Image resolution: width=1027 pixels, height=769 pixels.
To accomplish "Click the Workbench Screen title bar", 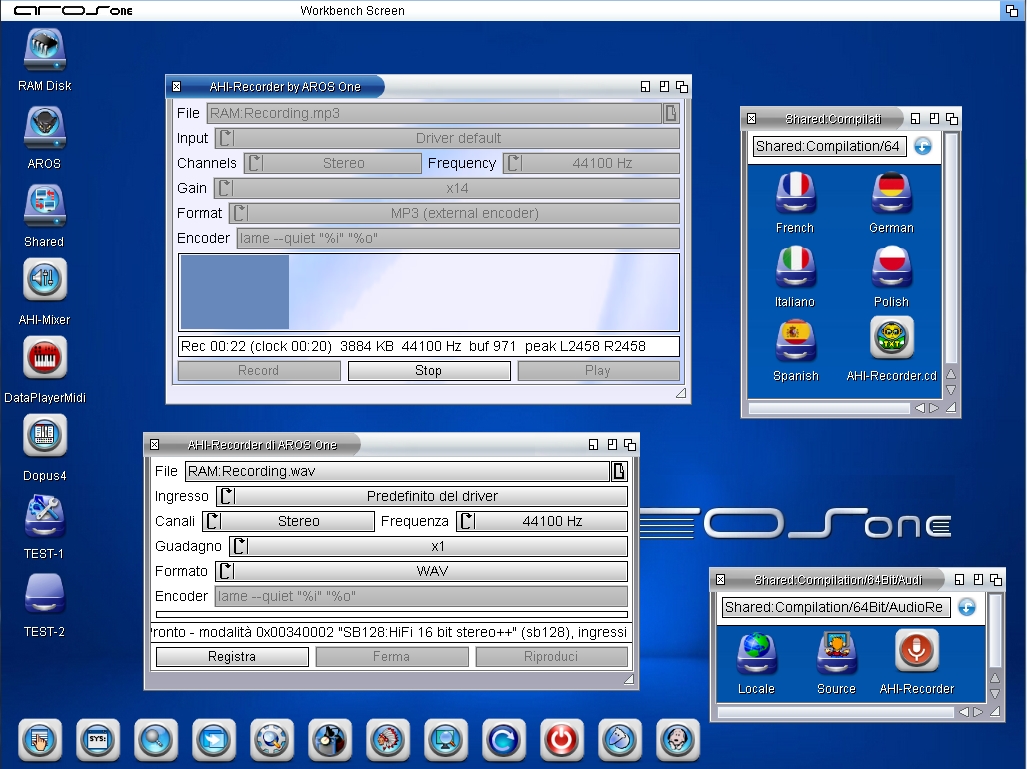I will coord(500,10).
